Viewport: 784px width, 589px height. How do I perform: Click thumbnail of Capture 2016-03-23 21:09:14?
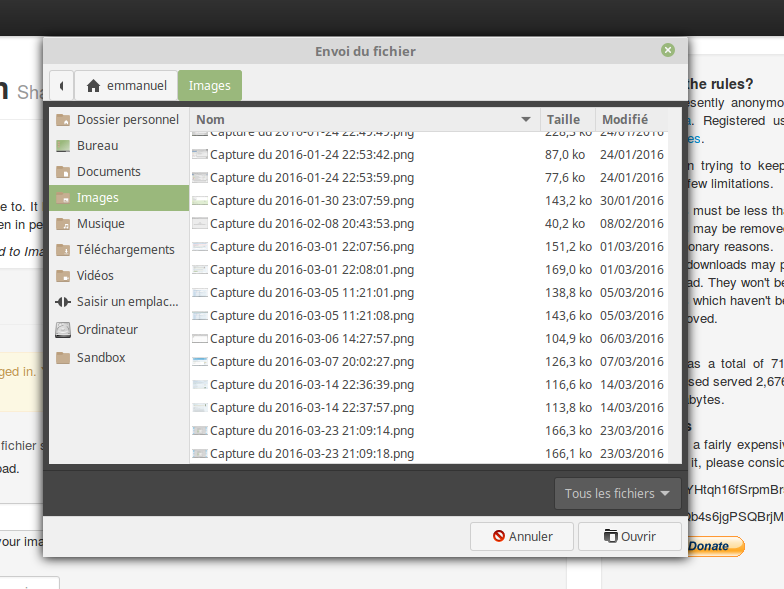[x=200, y=430]
